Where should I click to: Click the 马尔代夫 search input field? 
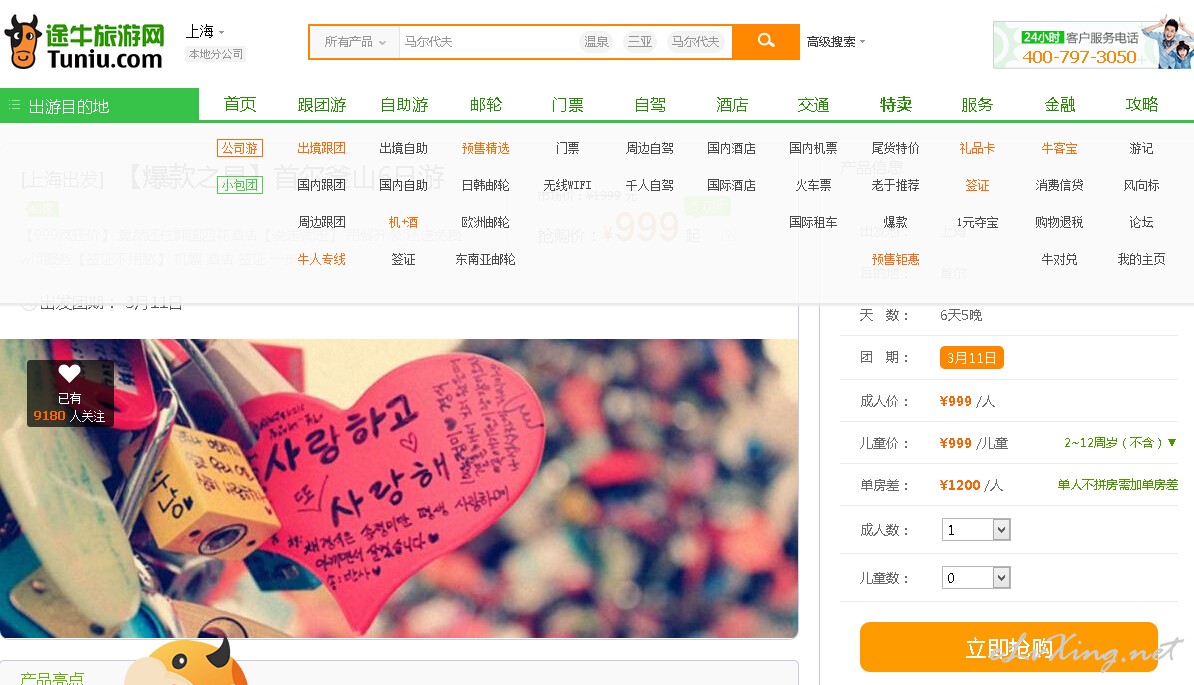[x=487, y=41]
